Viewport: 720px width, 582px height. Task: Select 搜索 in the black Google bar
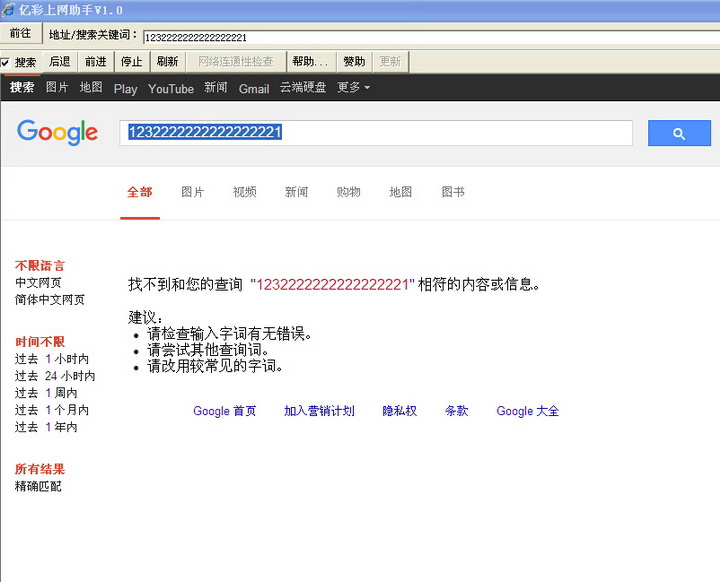[22, 87]
